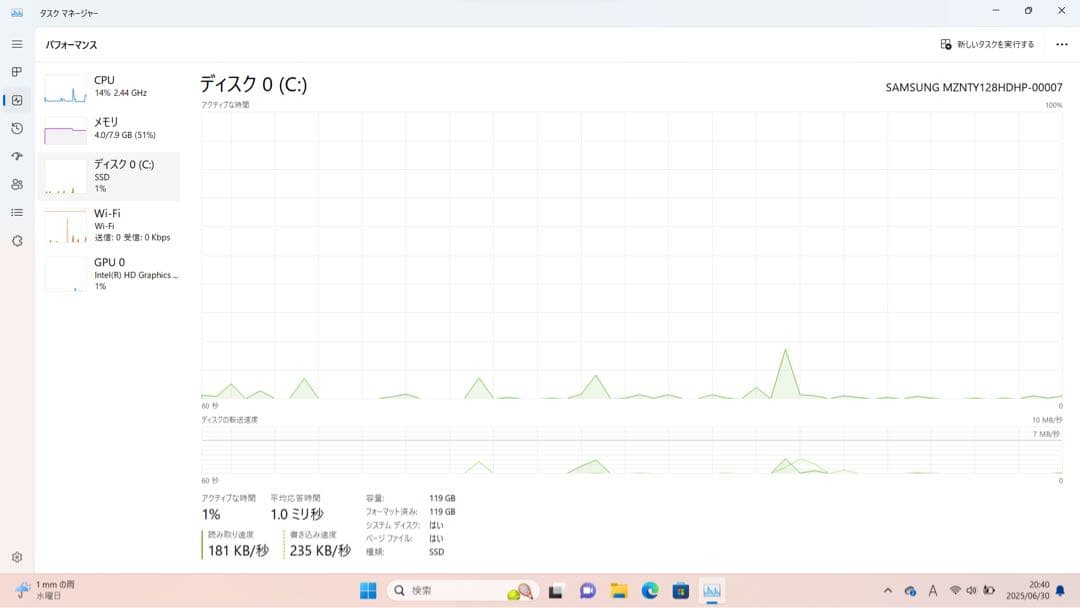Click 新しいタスクを実行する button
The image size is (1080, 608).
(987, 44)
